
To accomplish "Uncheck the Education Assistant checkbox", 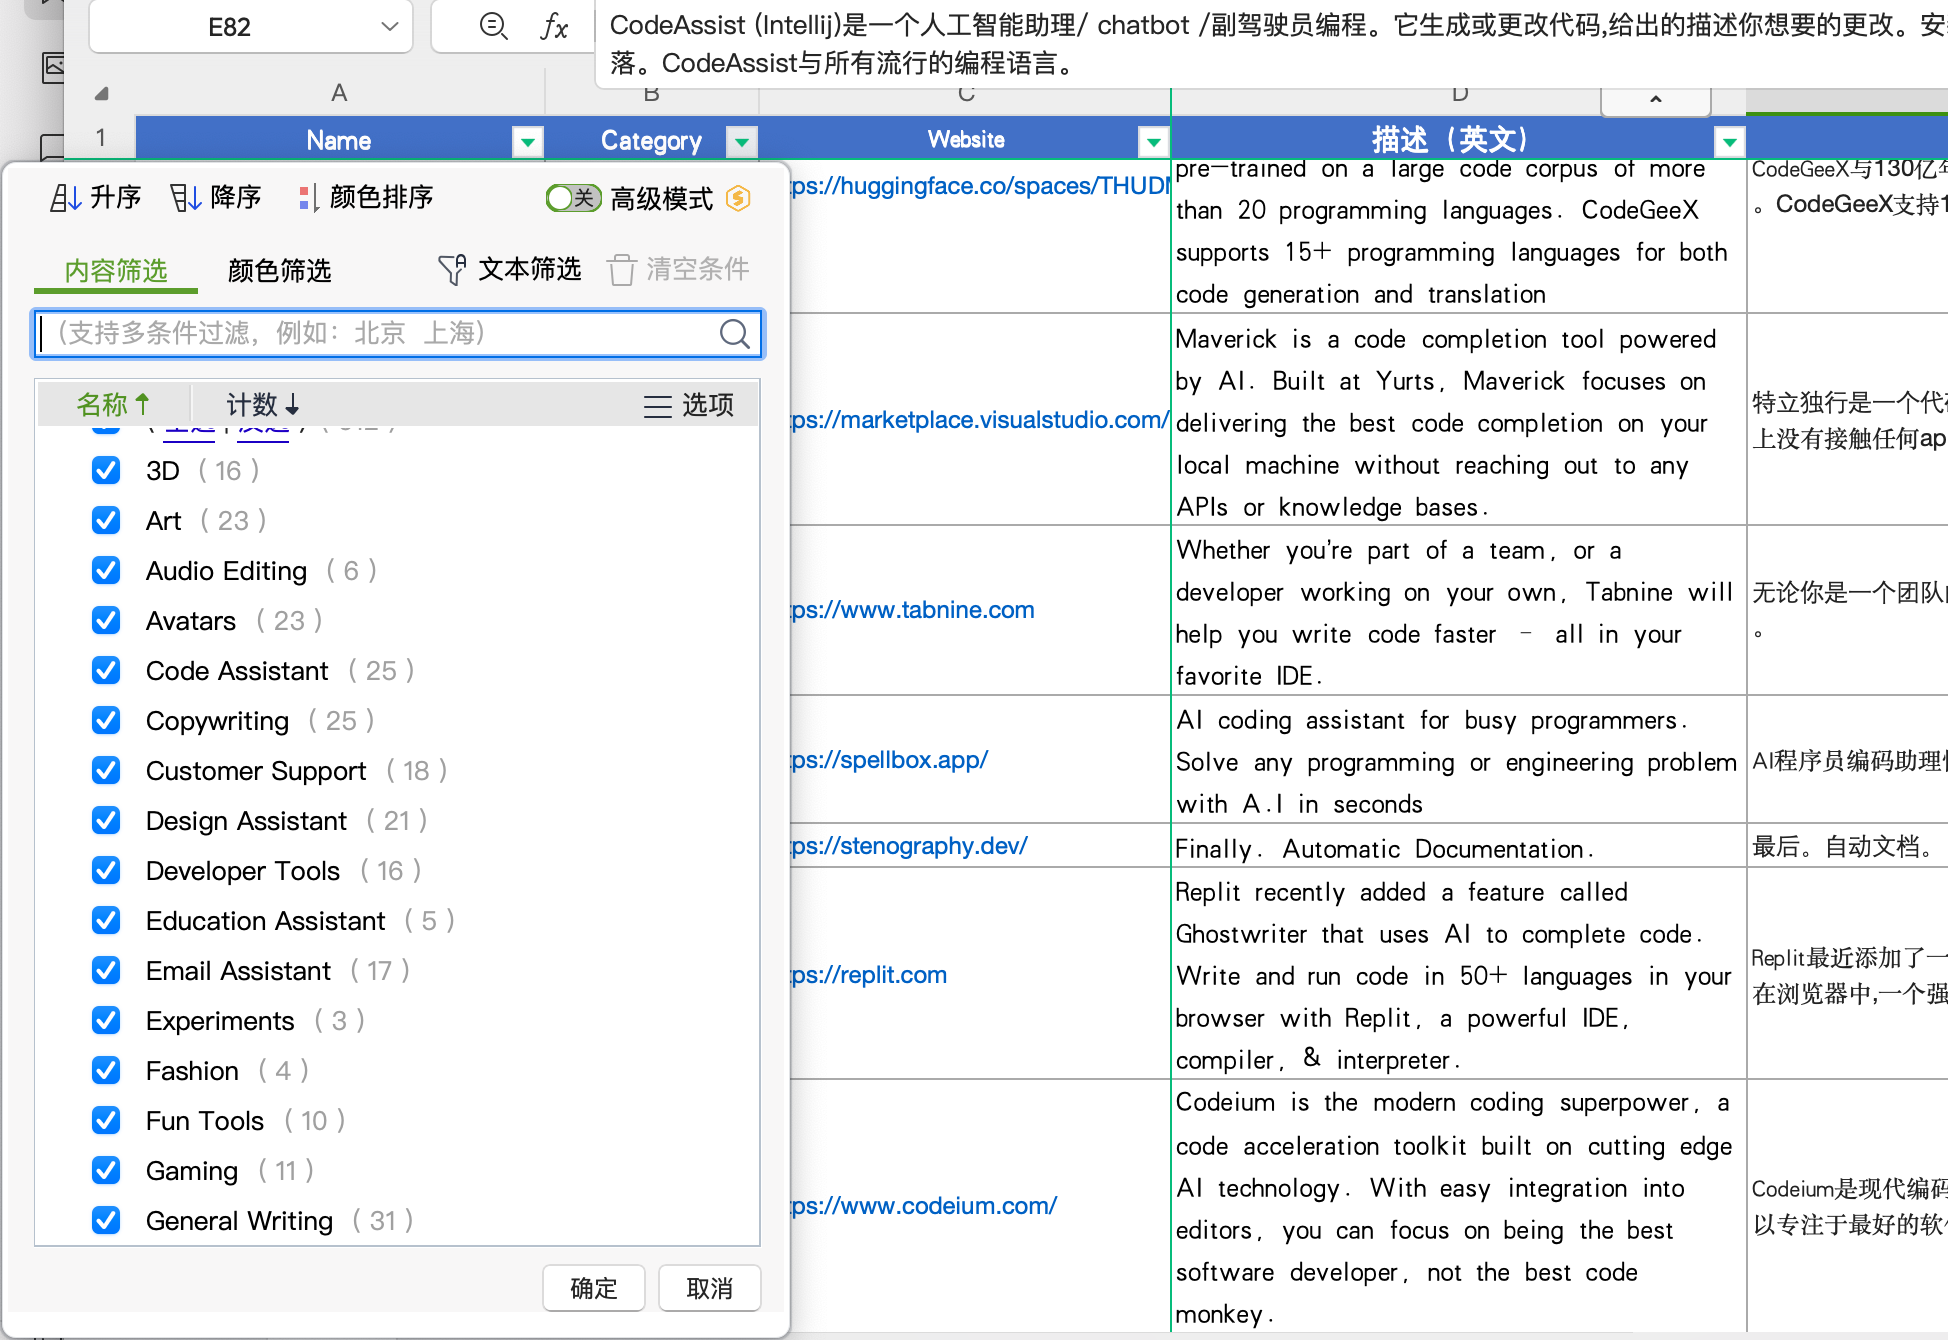I will [106, 920].
